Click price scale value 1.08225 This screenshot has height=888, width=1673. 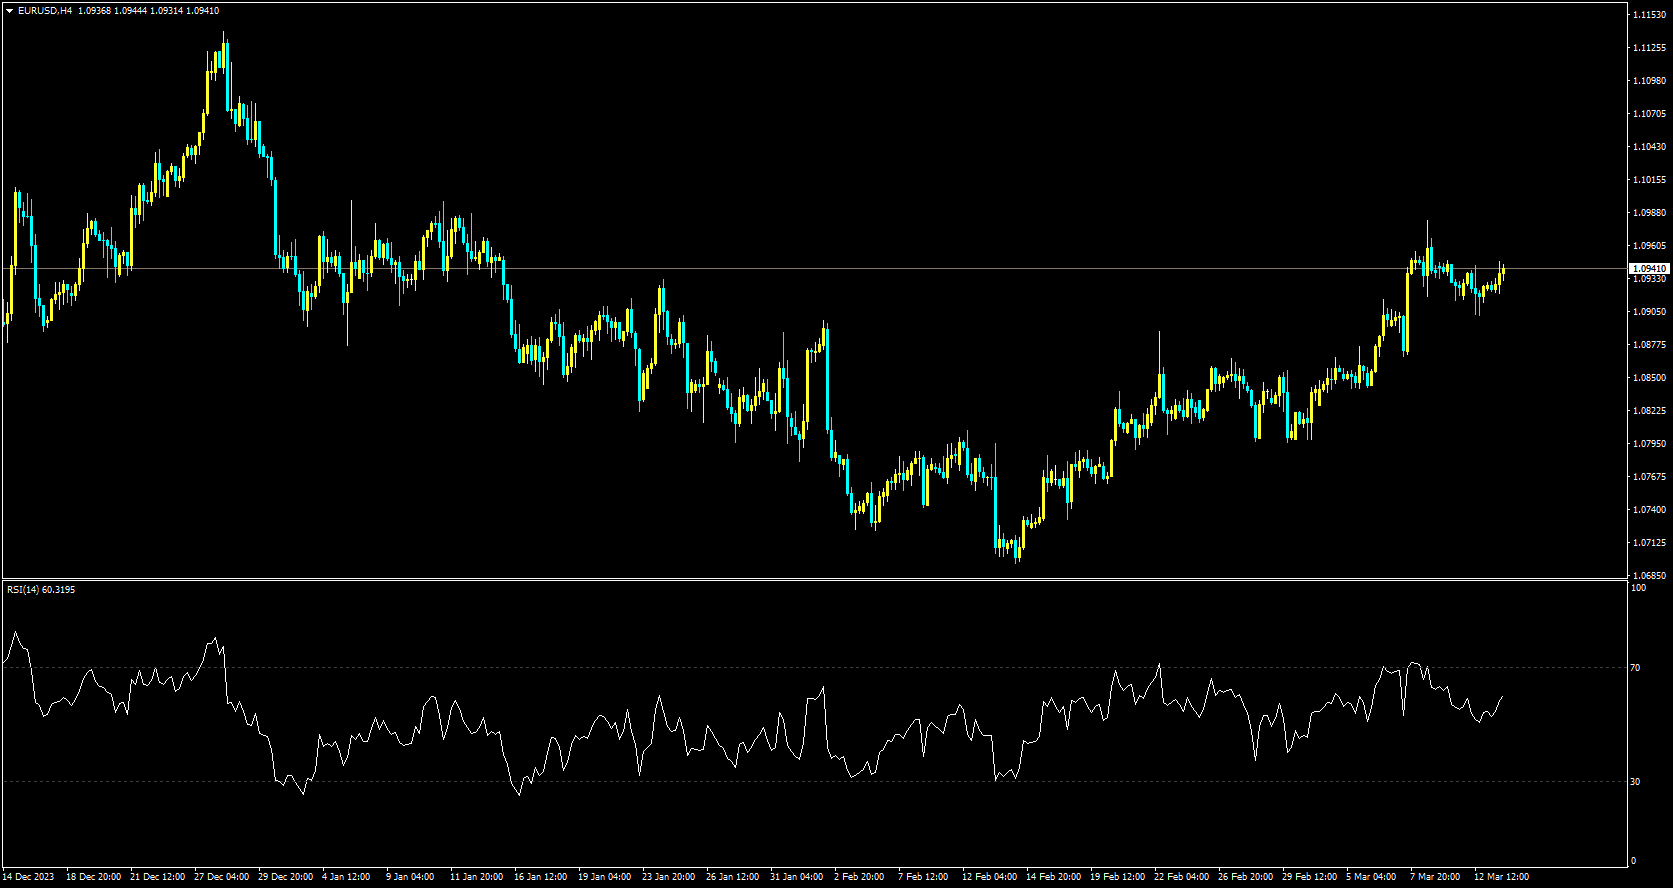pos(1649,411)
